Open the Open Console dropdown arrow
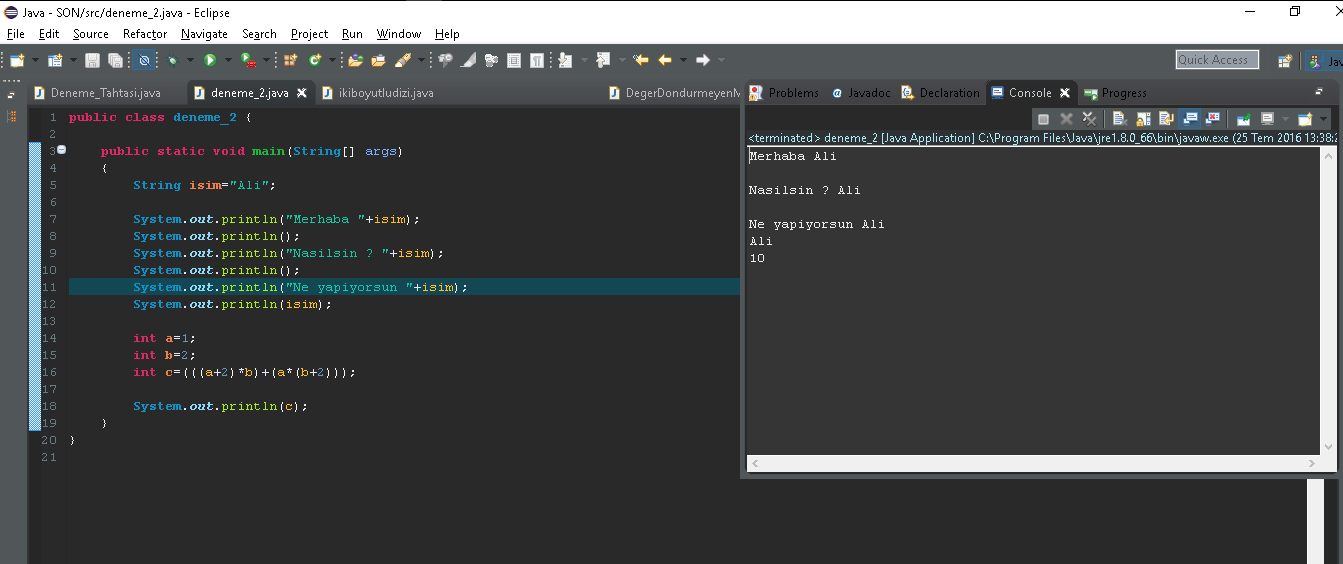Screen dimensions: 1343x564 pos(1323,119)
